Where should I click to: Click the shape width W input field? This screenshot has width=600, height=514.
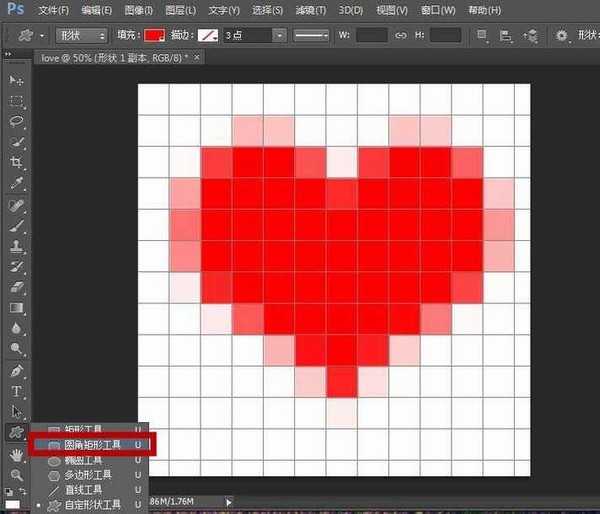point(372,35)
